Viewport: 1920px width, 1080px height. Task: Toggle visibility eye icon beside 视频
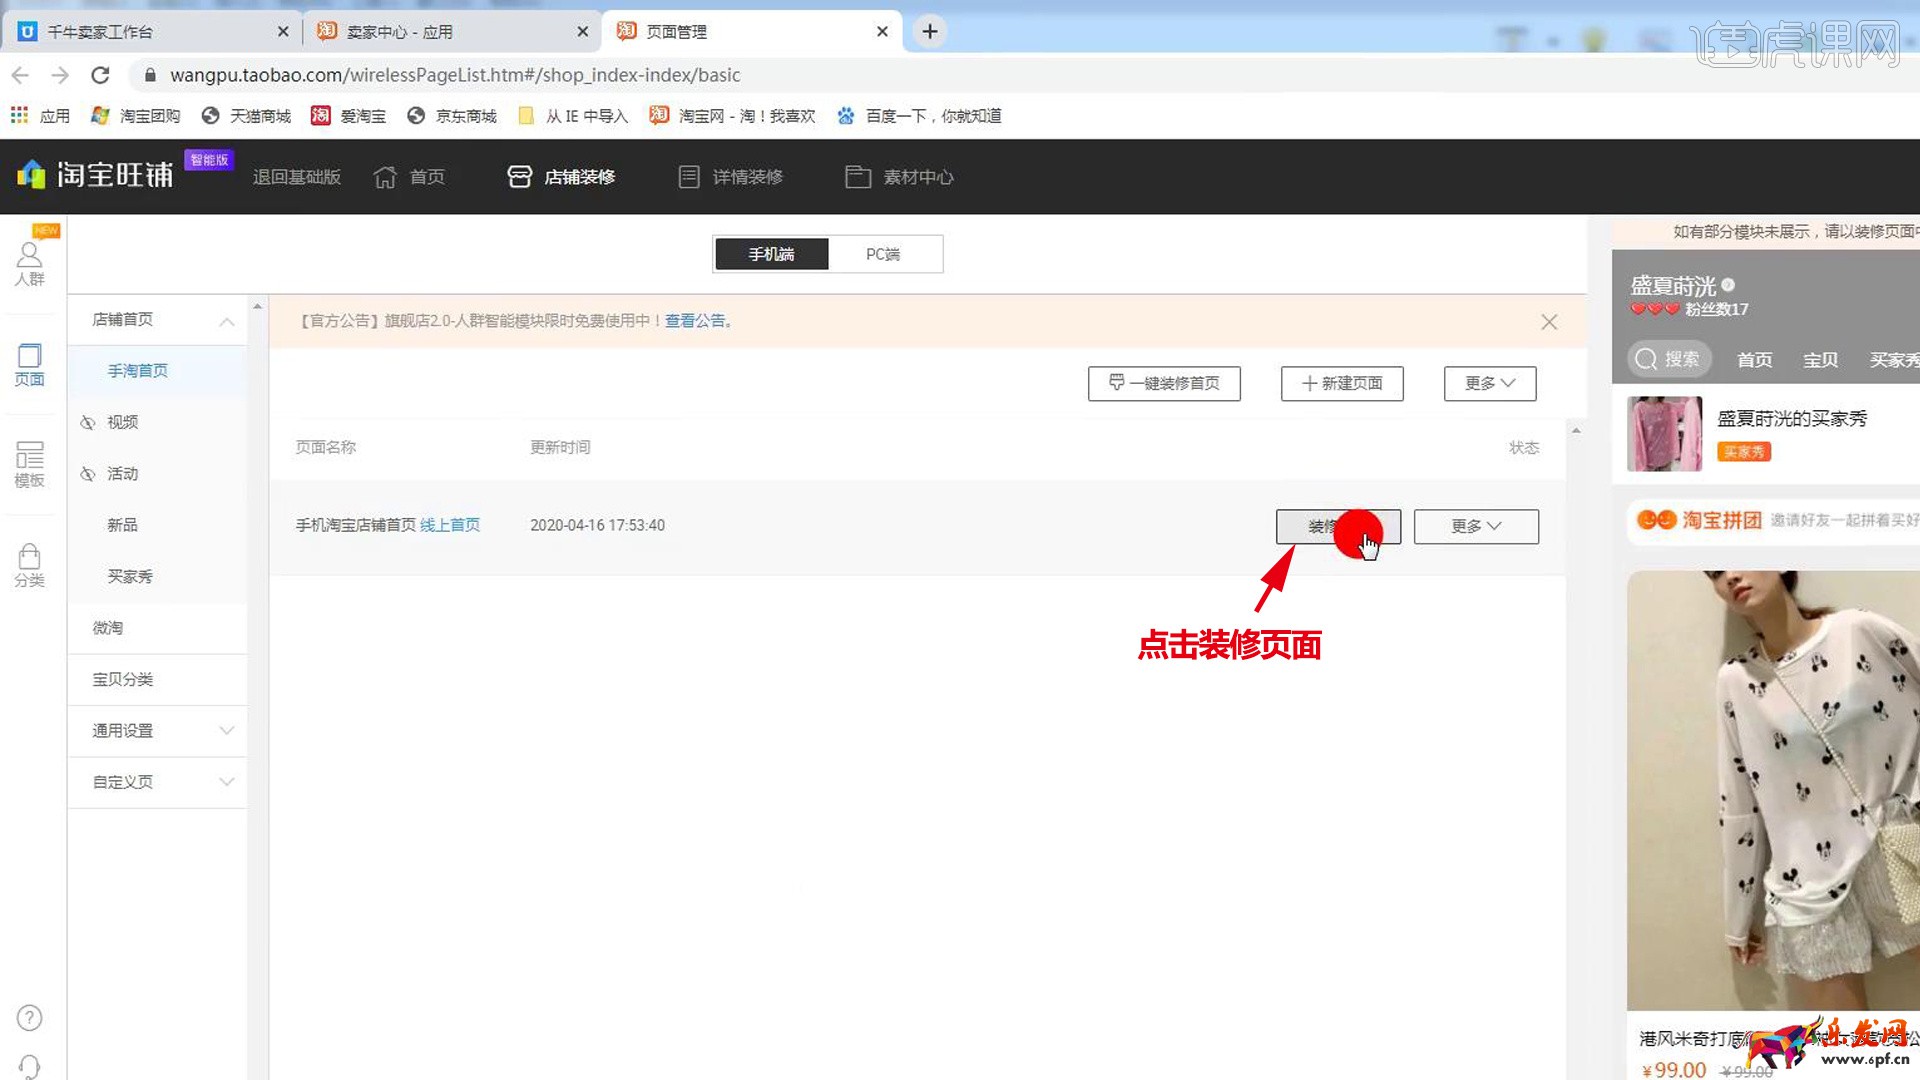88,423
